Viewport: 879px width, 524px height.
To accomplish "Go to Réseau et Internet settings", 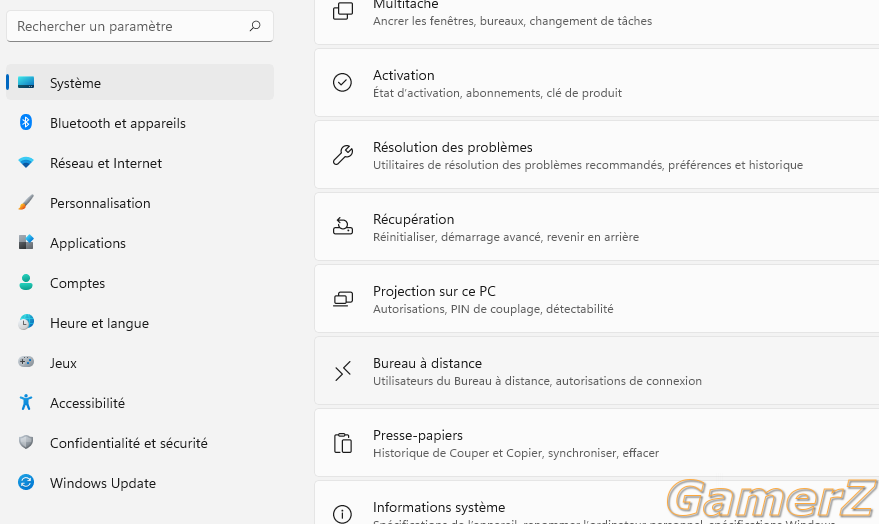I will tap(140, 163).
